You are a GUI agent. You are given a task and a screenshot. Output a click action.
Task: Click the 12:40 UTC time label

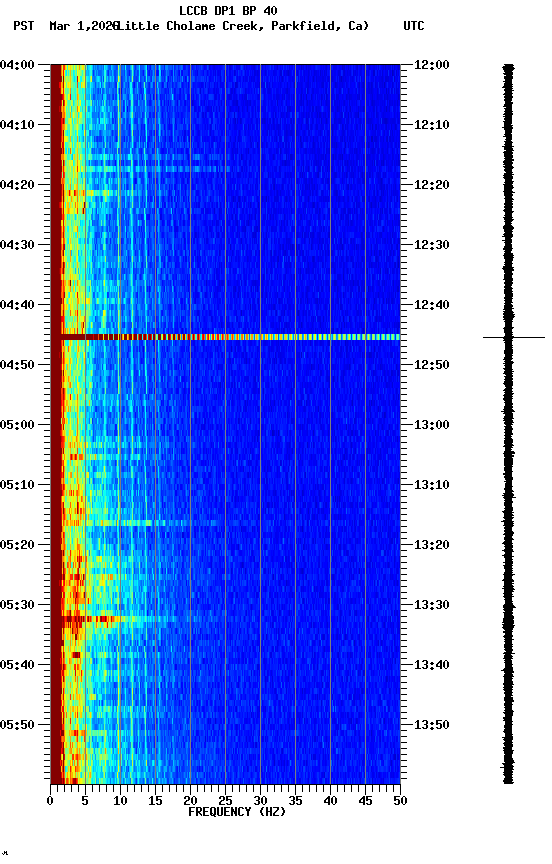(x=432, y=305)
